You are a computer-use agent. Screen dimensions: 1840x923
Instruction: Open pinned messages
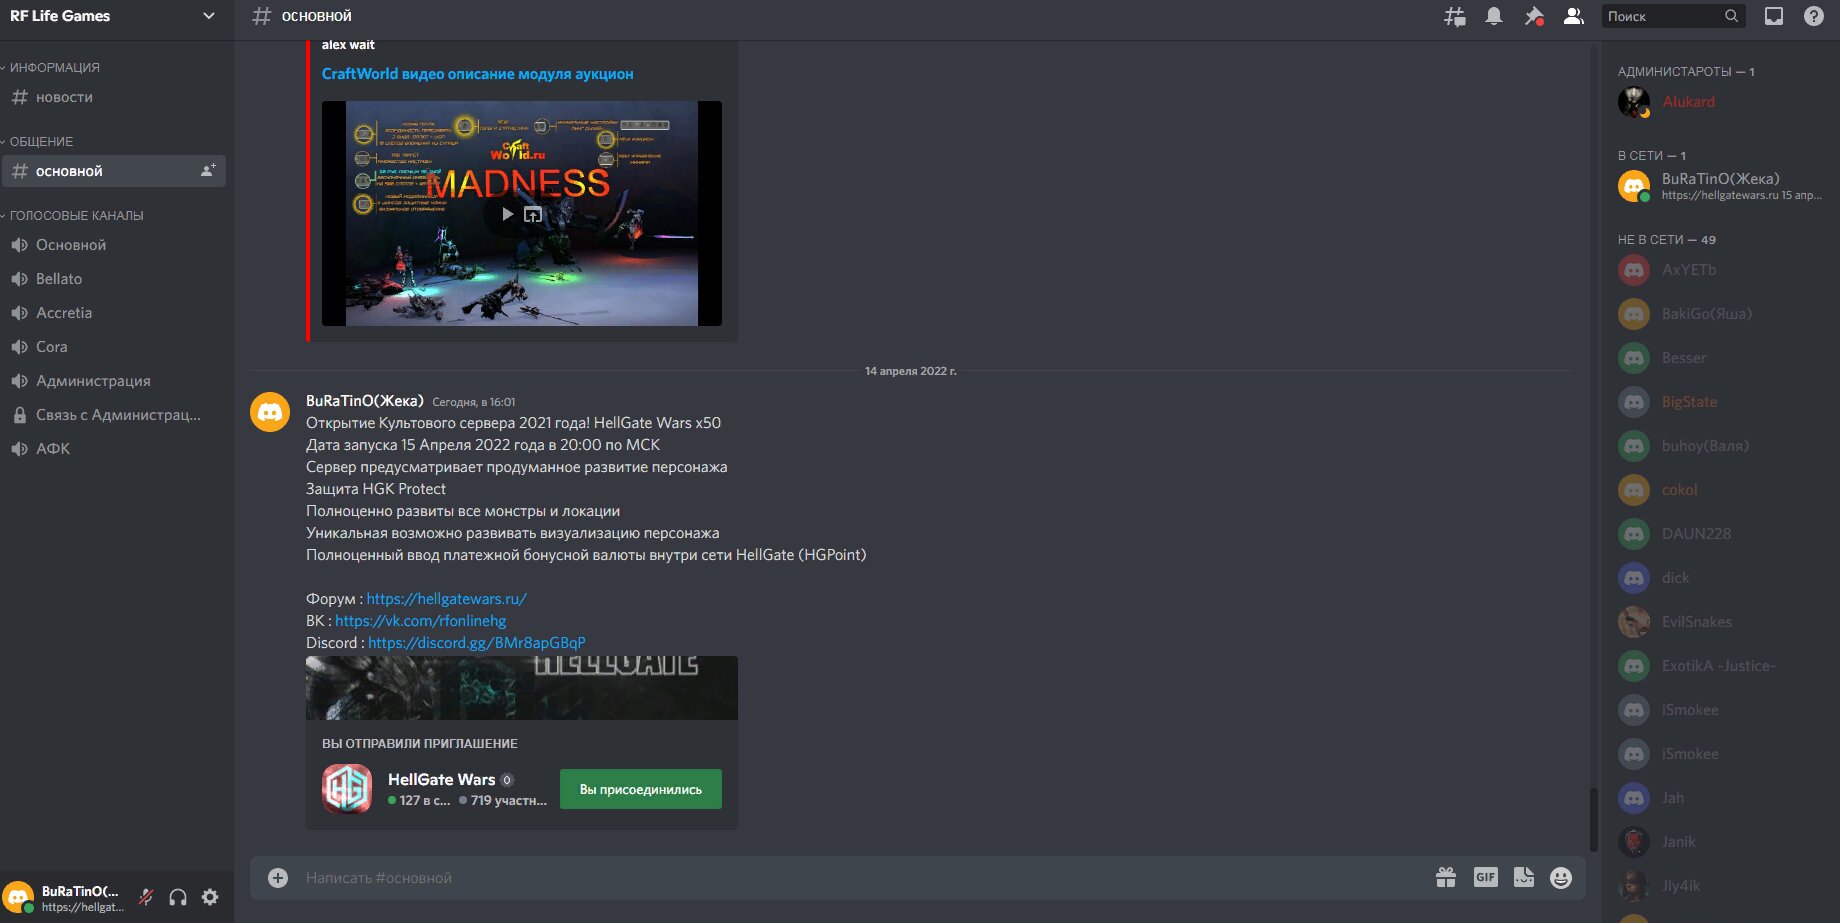pyautogui.click(x=1534, y=16)
